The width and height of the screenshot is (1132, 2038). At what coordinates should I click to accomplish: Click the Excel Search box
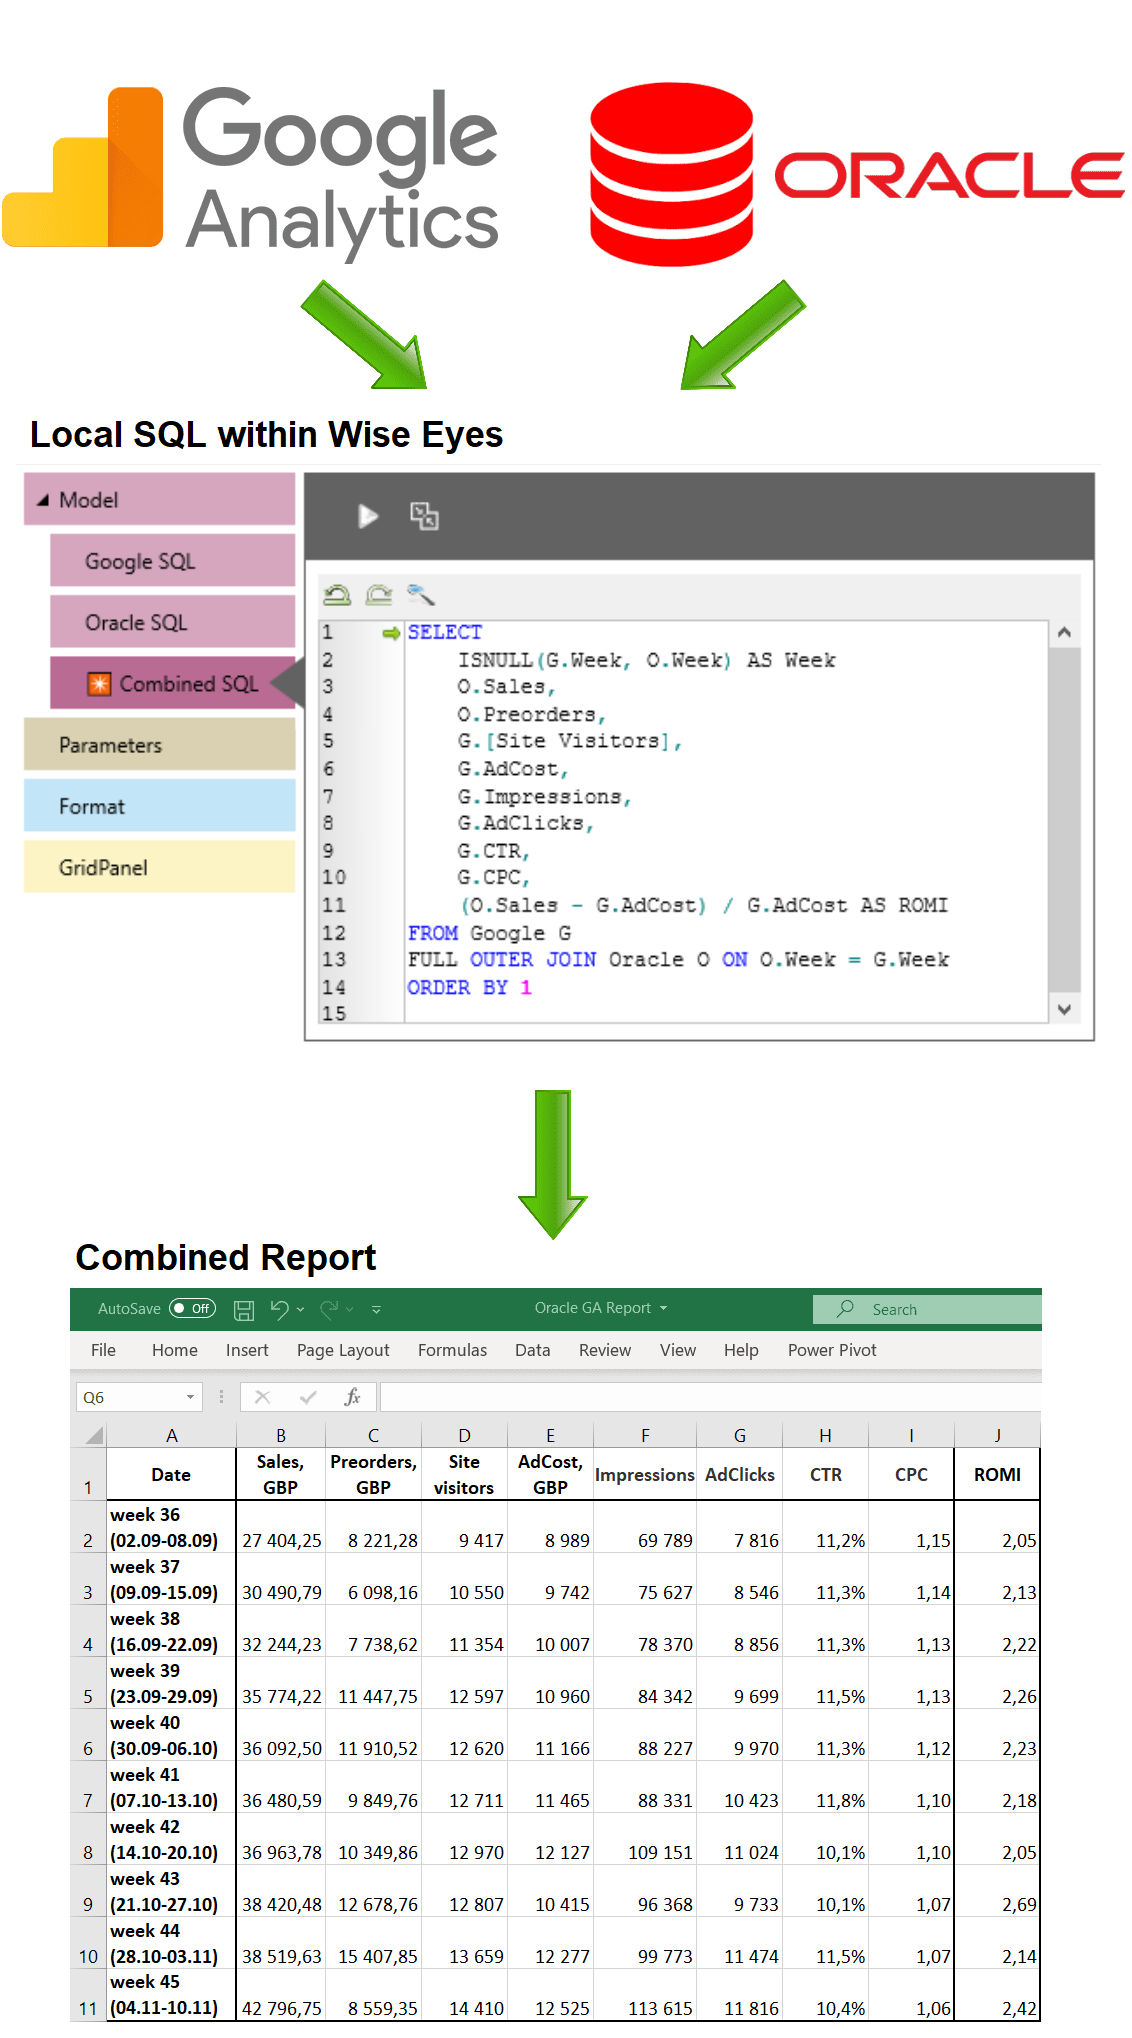927,1309
